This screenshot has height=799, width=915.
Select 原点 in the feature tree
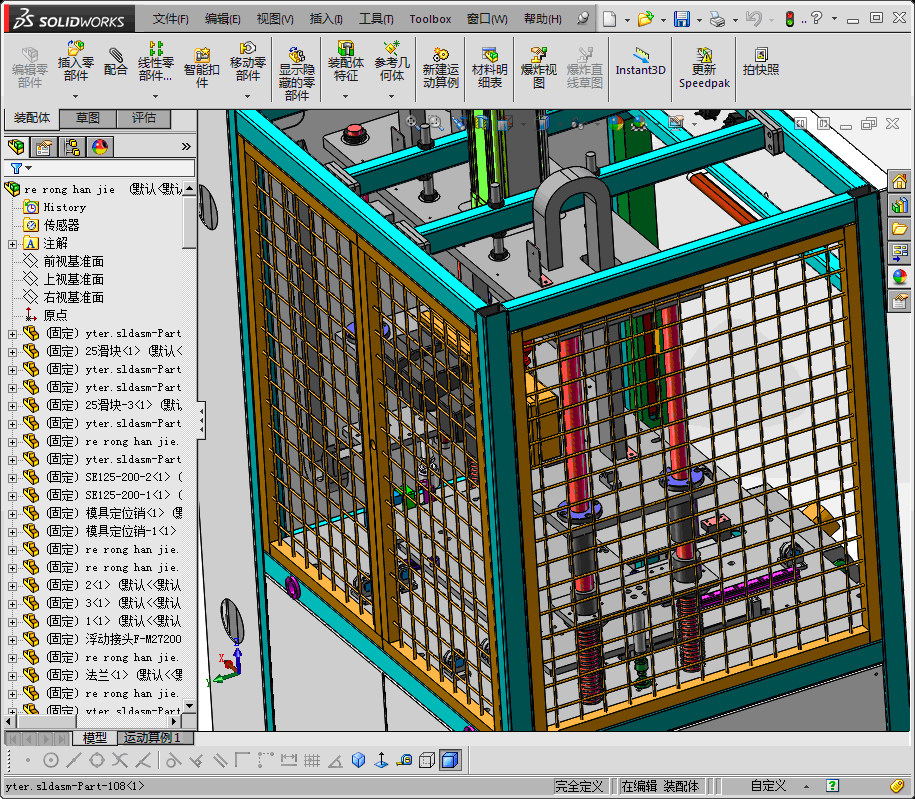(55, 315)
